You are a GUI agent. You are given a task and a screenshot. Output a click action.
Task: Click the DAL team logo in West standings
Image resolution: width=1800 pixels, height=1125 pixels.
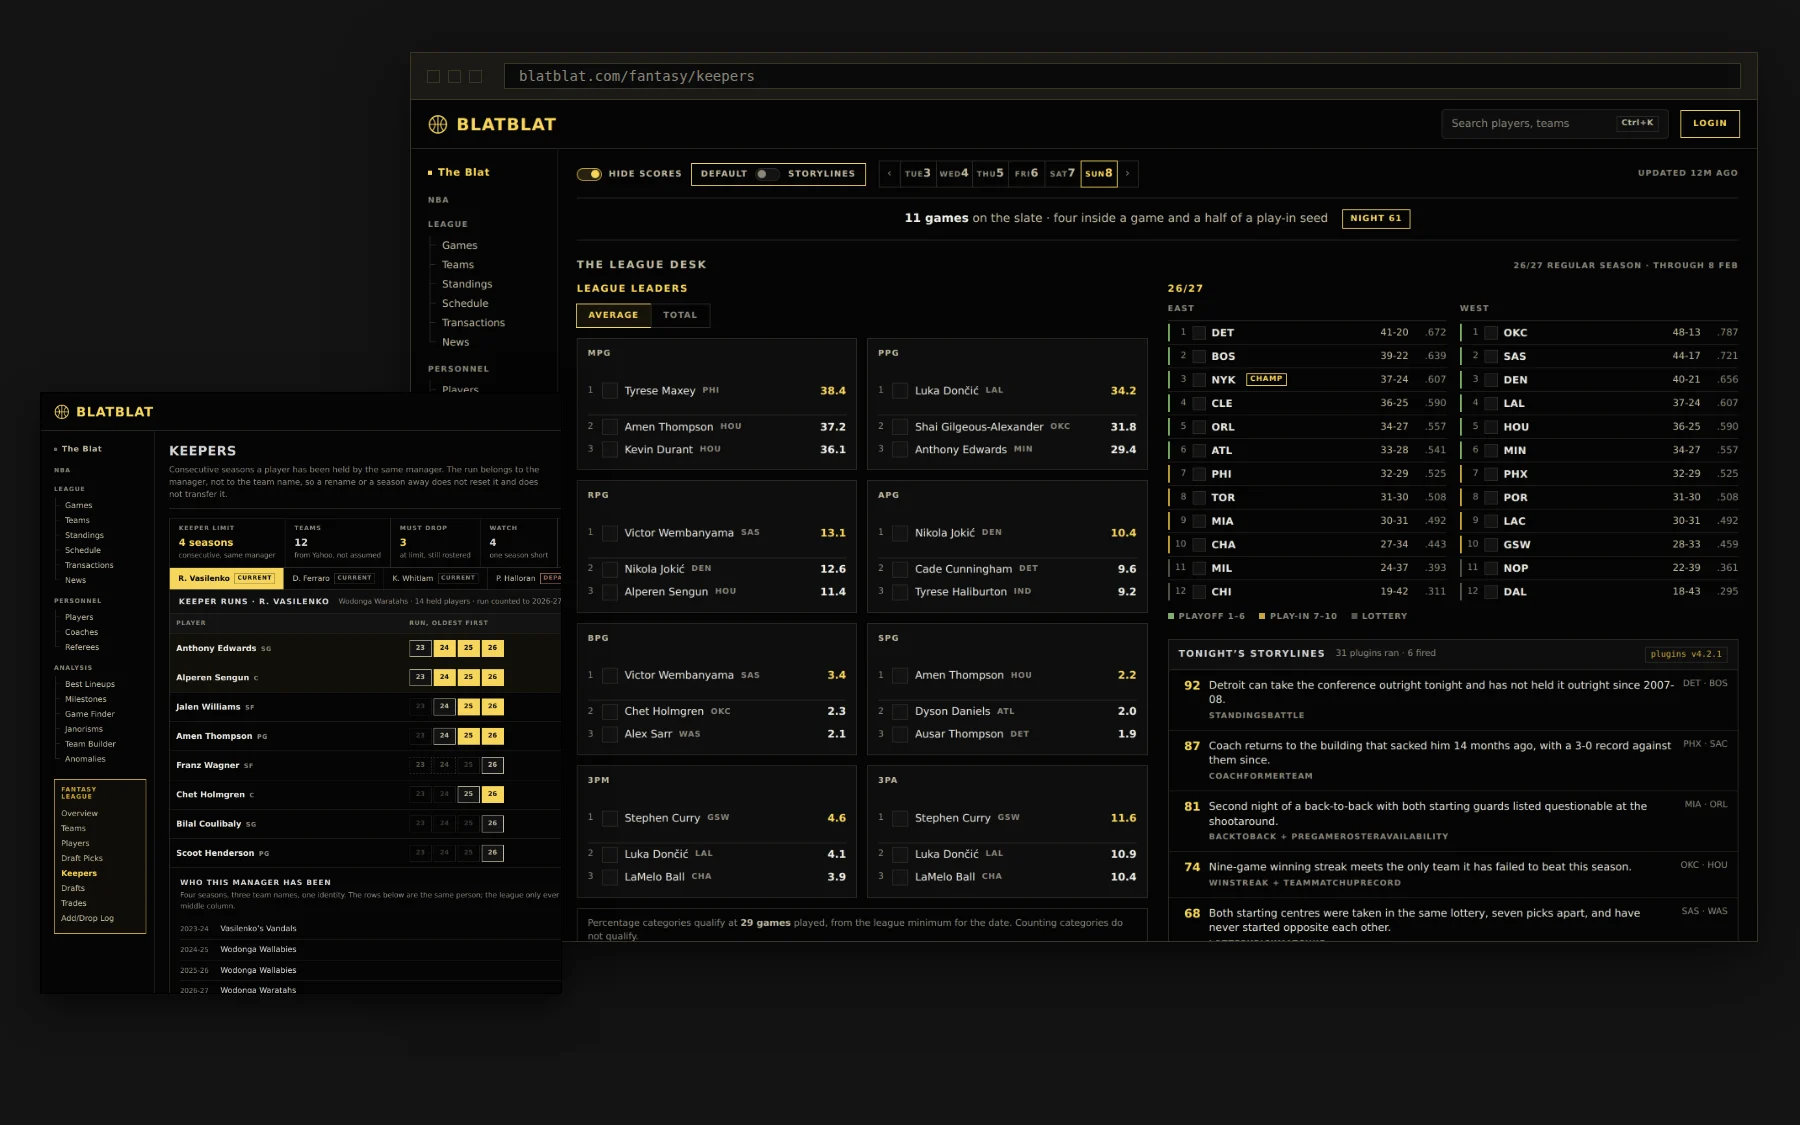pos(1491,592)
